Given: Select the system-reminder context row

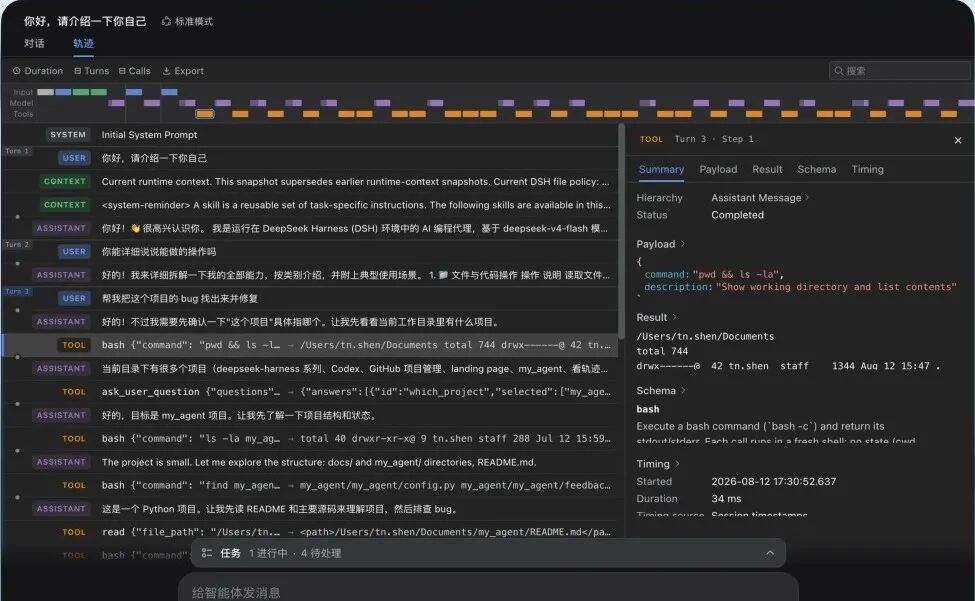Looking at the screenshot, I should pyautogui.click(x=311, y=204).
